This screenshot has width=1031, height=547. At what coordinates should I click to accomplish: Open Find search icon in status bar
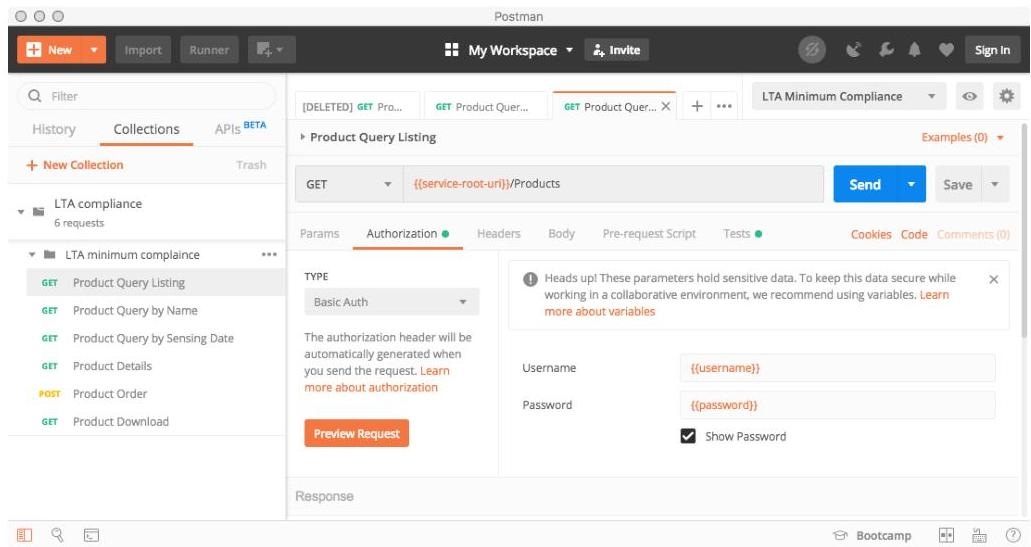coord(57,535)
